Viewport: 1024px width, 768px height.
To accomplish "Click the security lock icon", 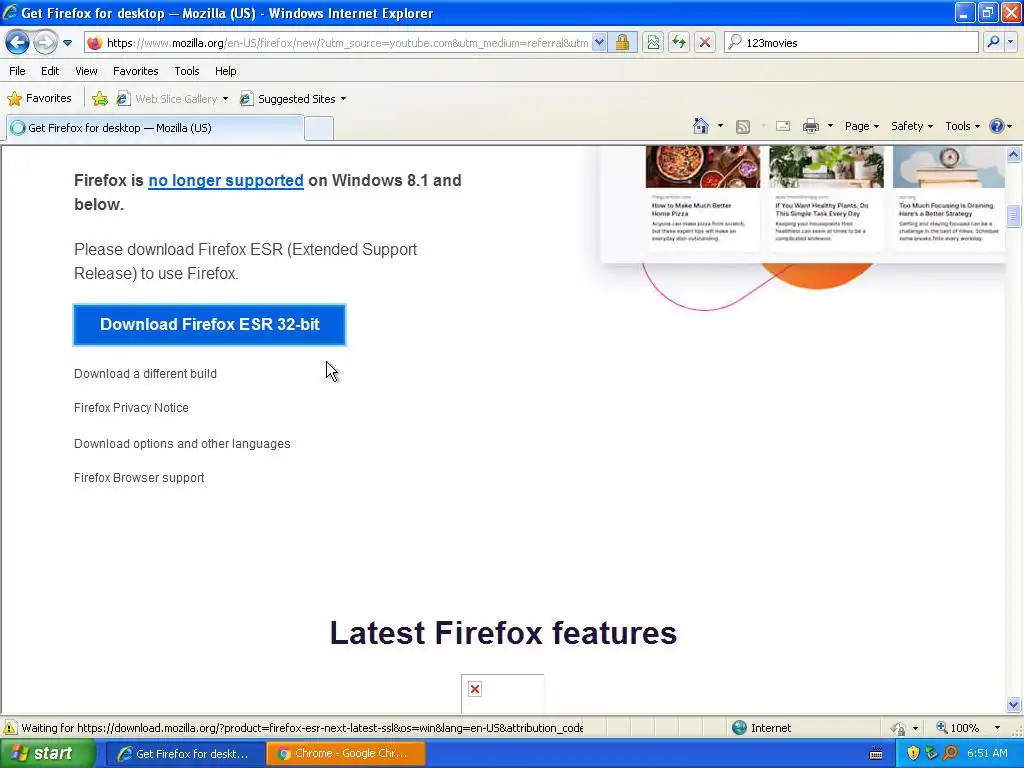I will coord(622,43).
